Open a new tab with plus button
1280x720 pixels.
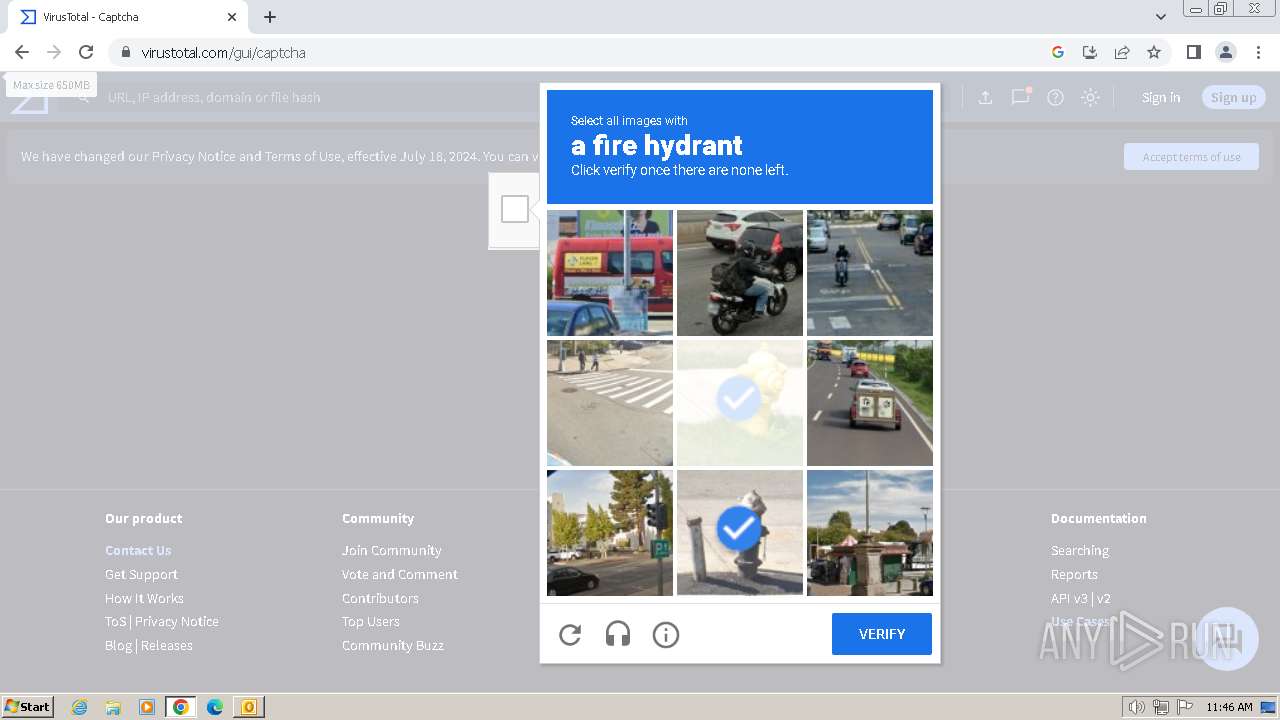[x=270, y=17]
